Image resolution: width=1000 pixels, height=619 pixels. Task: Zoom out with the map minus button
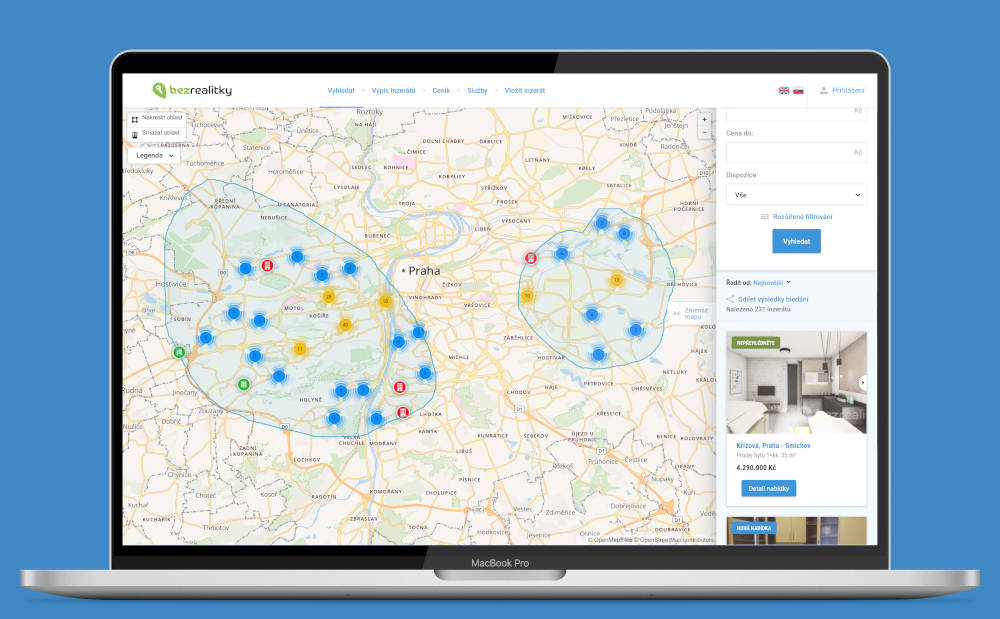click(704, 132)
